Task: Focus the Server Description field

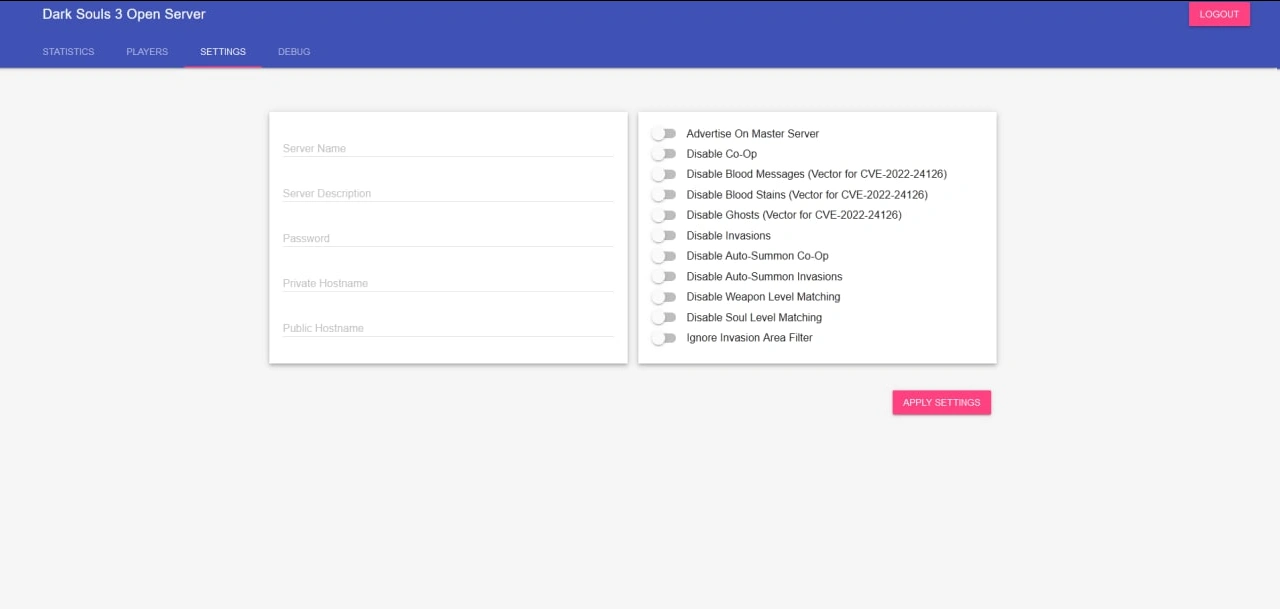Action: [x=447, y=193]
